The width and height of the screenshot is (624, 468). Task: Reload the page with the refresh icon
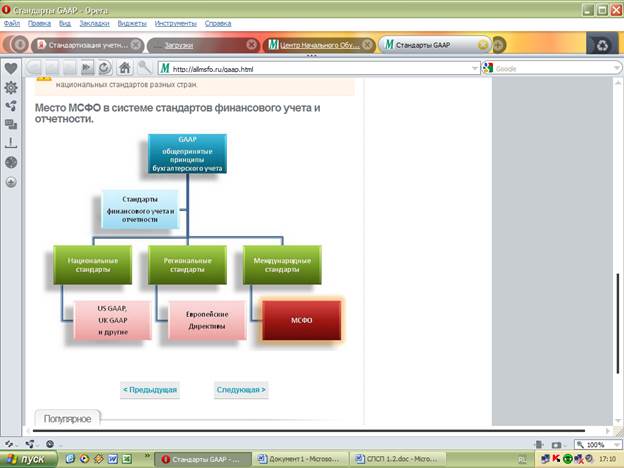(104, 69)
